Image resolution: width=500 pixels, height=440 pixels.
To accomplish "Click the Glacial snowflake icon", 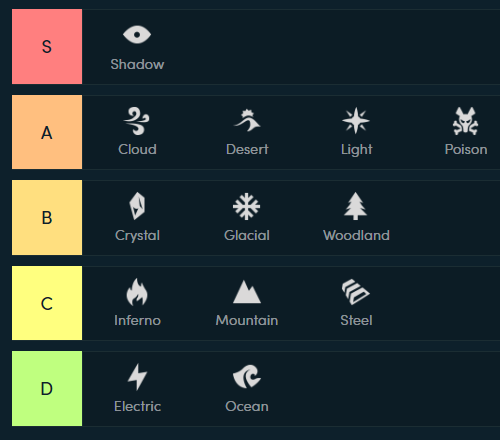I will pyautogui.click(x=246, y=206).
